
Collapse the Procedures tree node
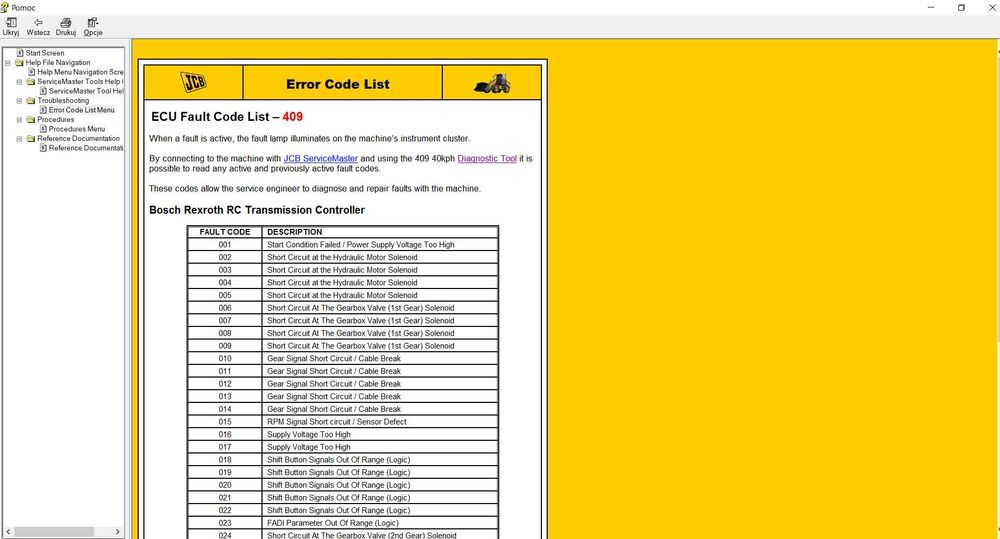point(19,119)
